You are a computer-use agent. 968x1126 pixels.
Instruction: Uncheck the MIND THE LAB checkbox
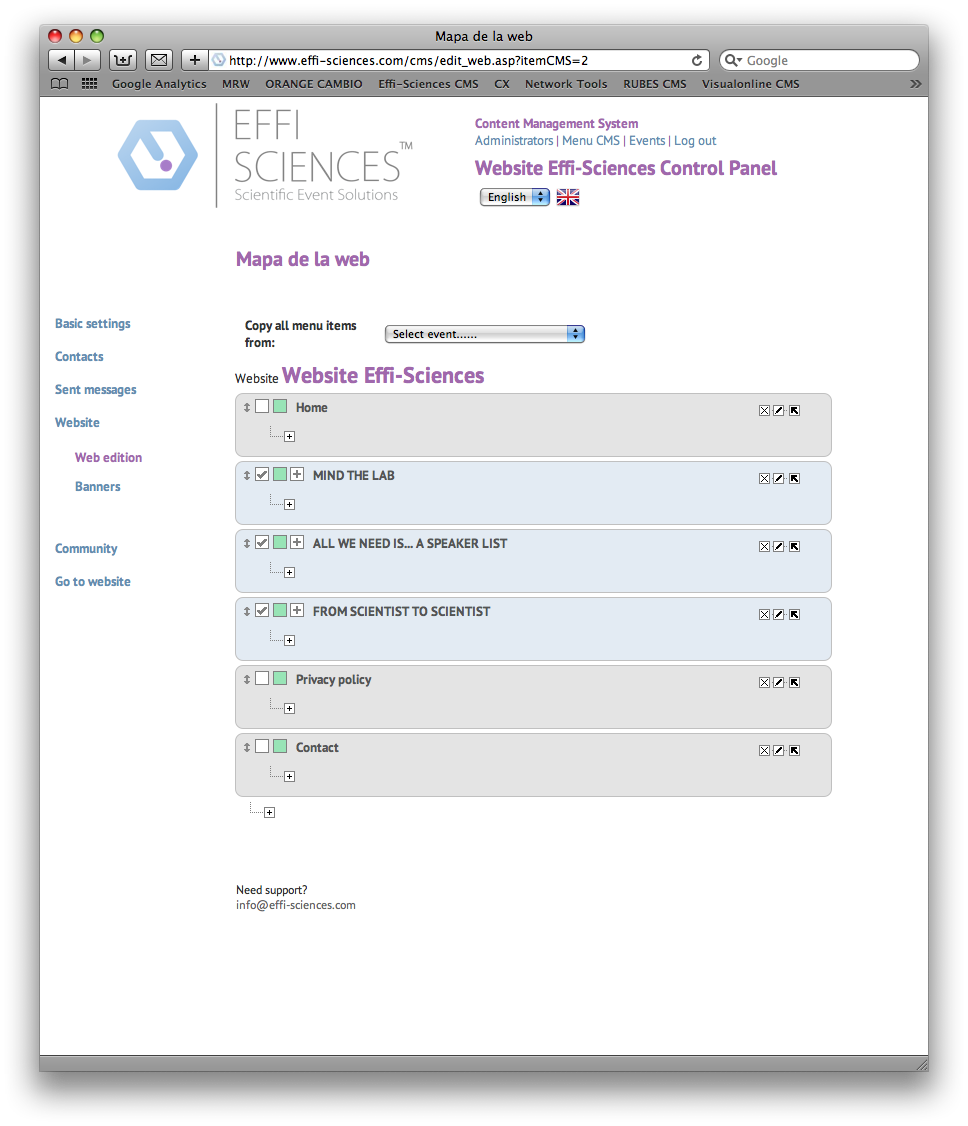[x=262, y=475]
